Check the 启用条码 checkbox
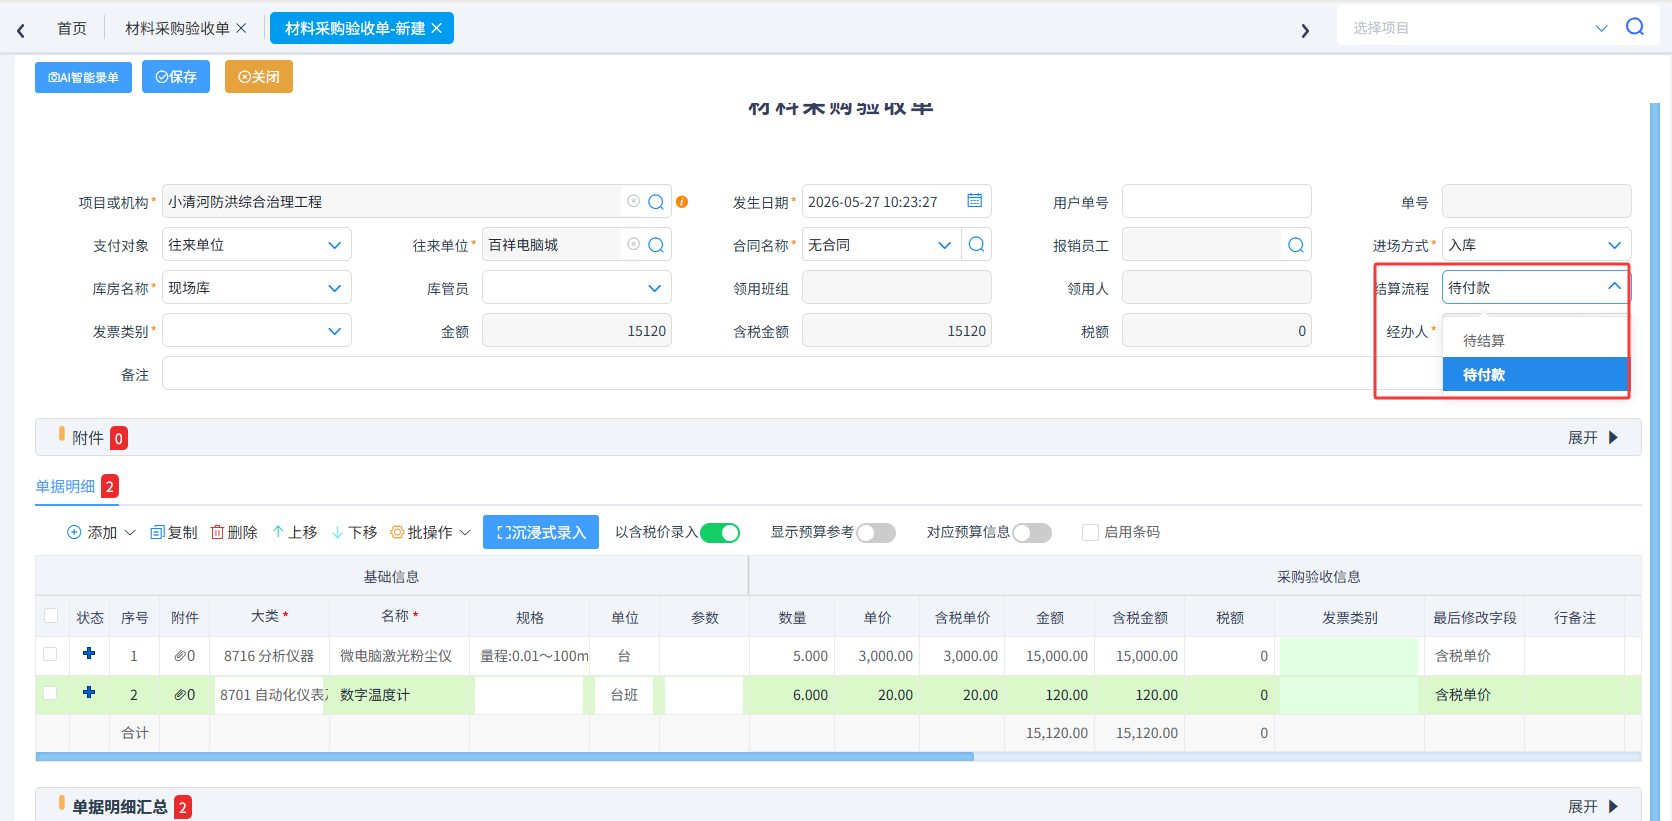Image resolution: width=1672 pixels, height=821 pixels. 1090,532
